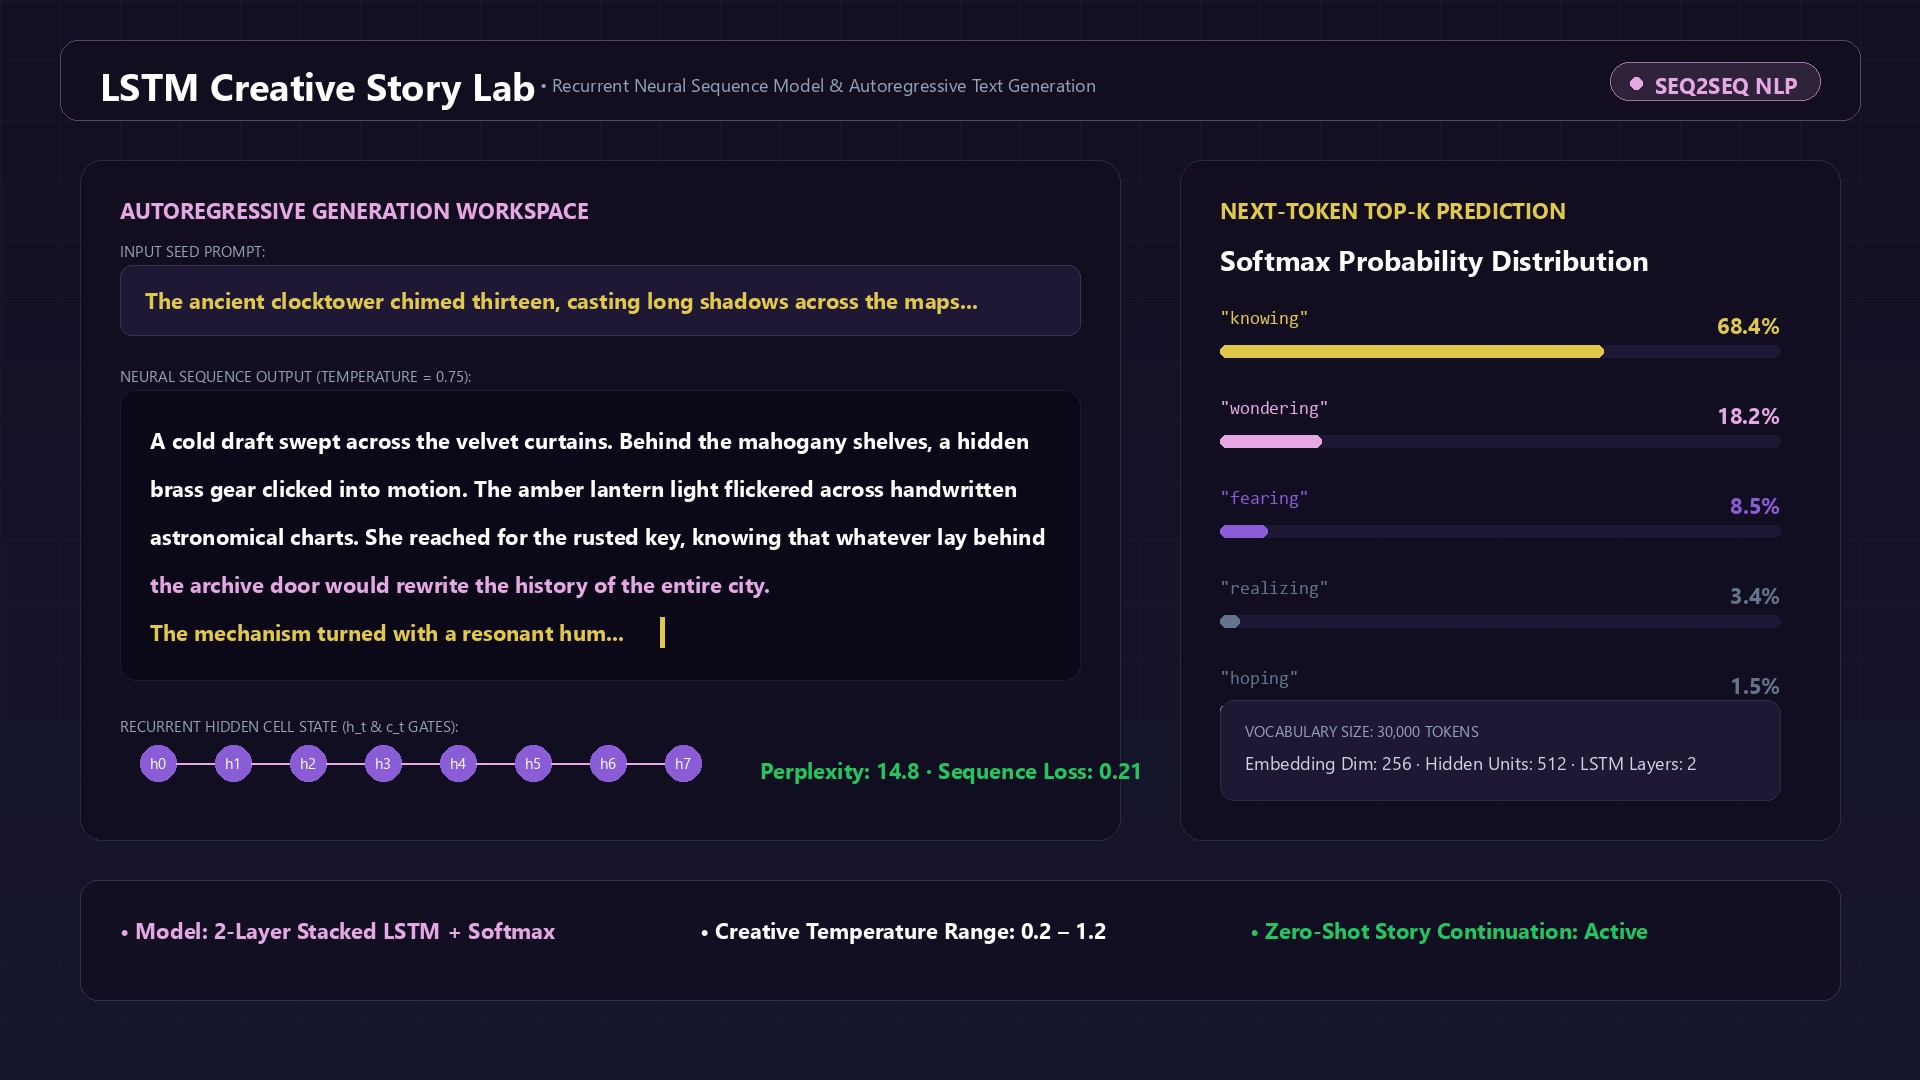This screenshot has width=1920, height=1080.
Task: Click the Neural Sequence Output temperature label
Action: pyautogui.click(x=295, y=377)
